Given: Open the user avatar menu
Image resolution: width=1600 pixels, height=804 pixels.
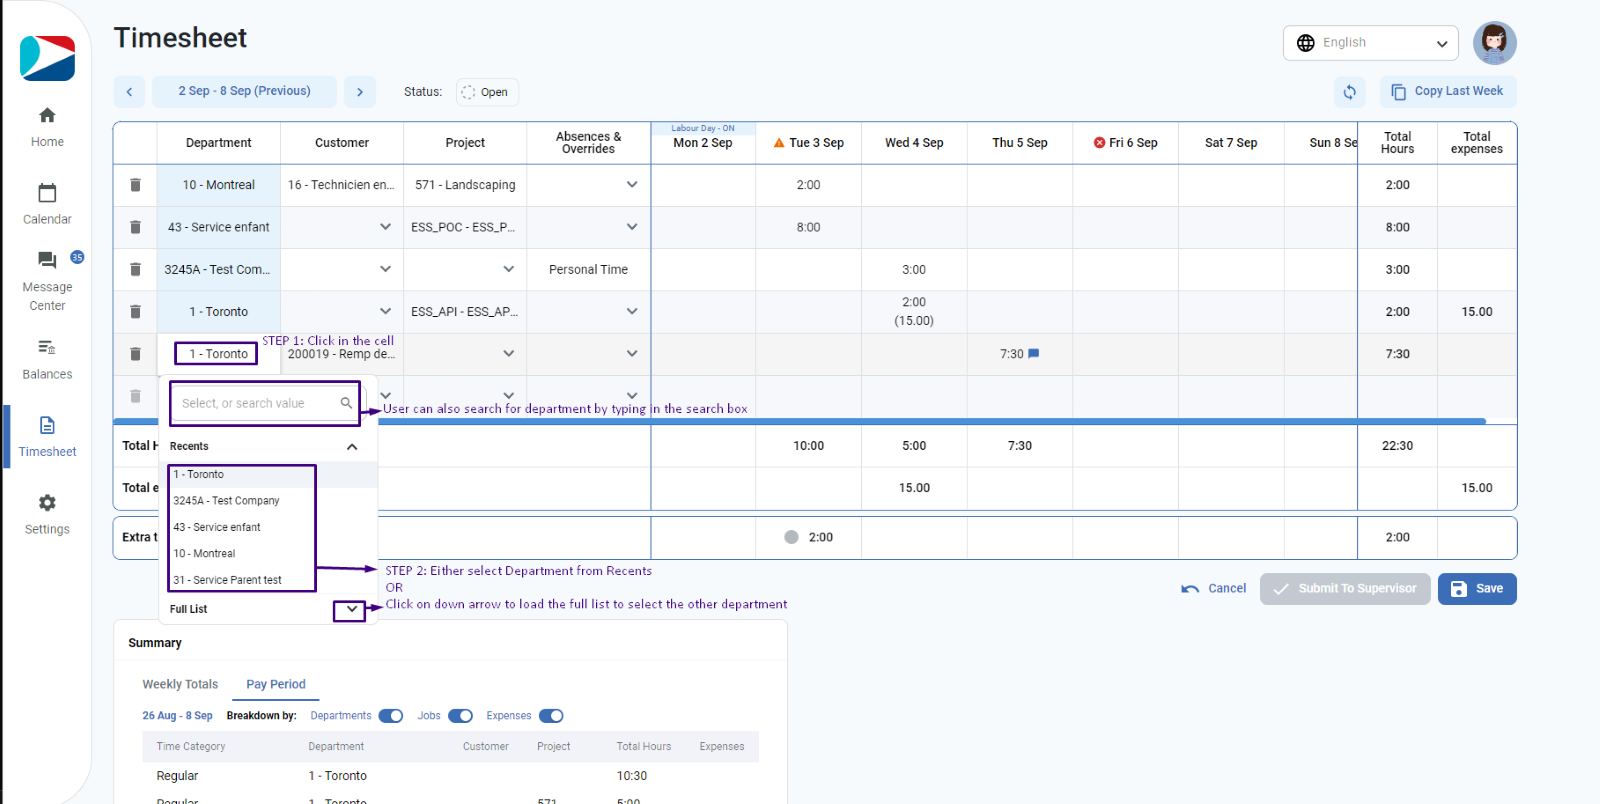Looking at the screenshot, I should coord(1494,43).
